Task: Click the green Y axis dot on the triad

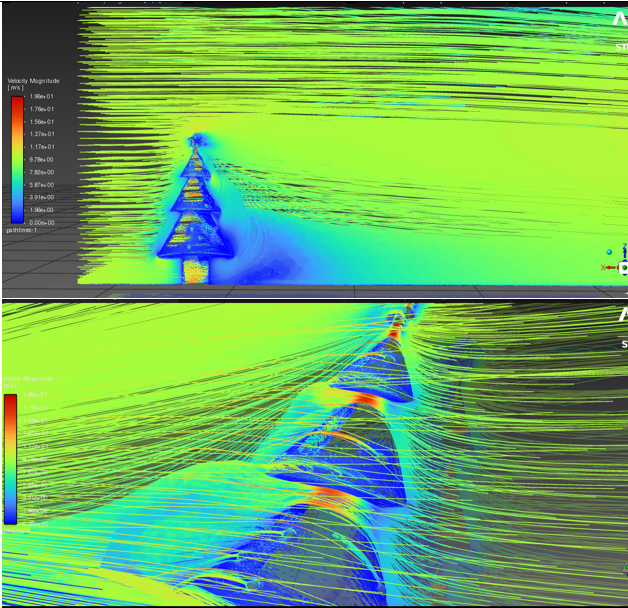Action: [x=625, y=268]
